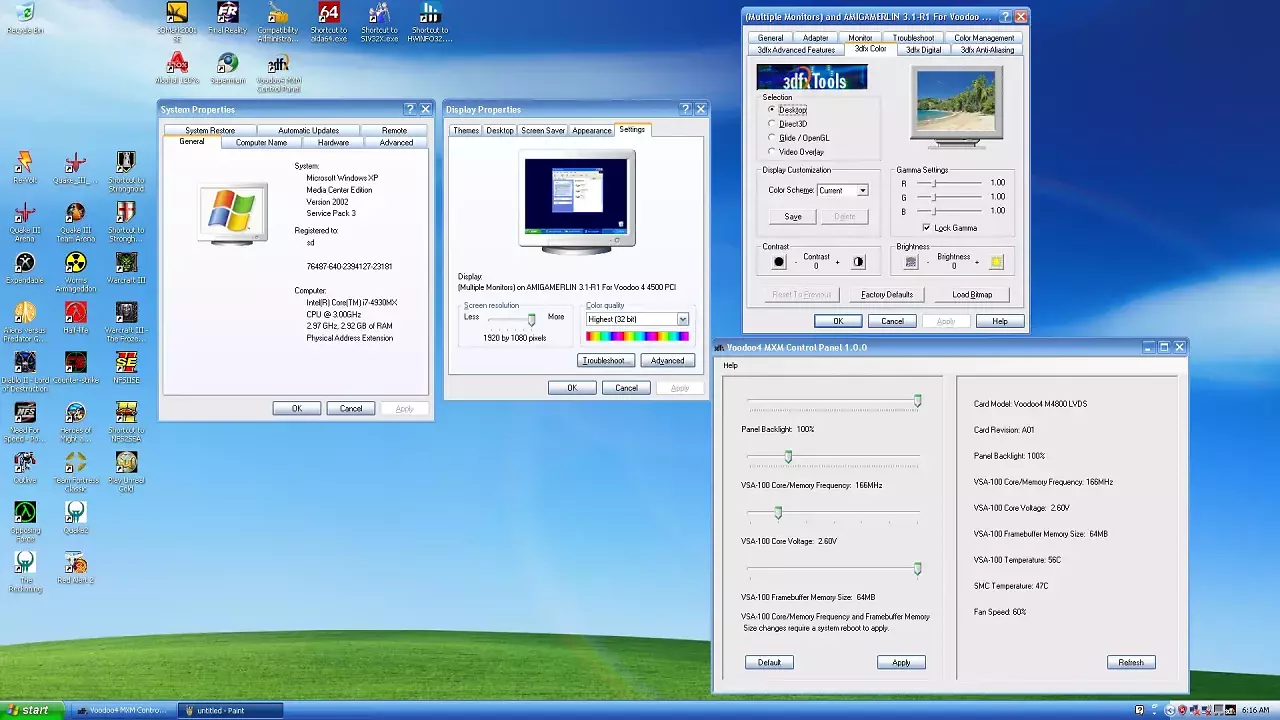Open the Recycle Bin desktop icon
1280x720 pixels.
(x=25, y=18)
